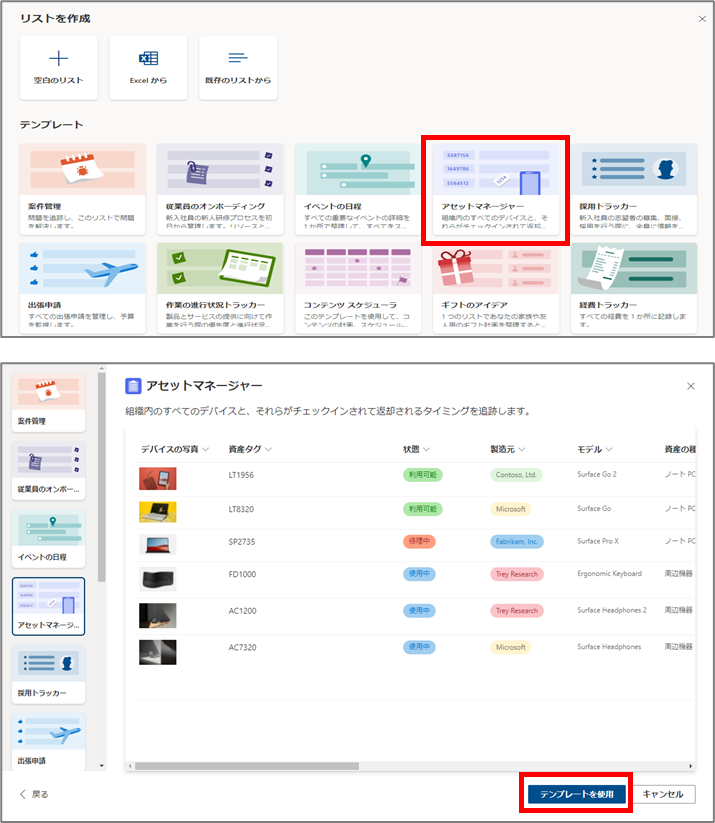Screen dimensions: 715x823
Task: Click Microsoft pill in AC7320 row
Action: coord(510,647)
